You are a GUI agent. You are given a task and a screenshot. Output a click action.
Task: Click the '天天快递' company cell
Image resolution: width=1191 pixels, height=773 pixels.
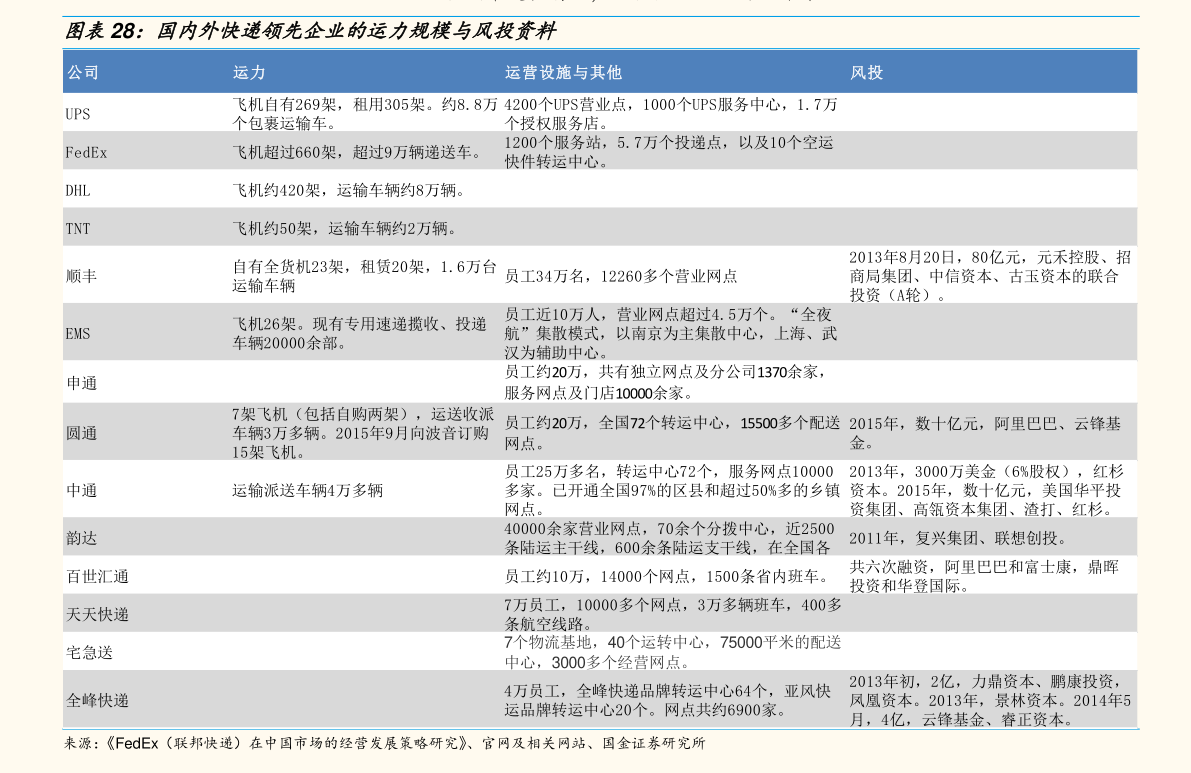coord(97,614)
